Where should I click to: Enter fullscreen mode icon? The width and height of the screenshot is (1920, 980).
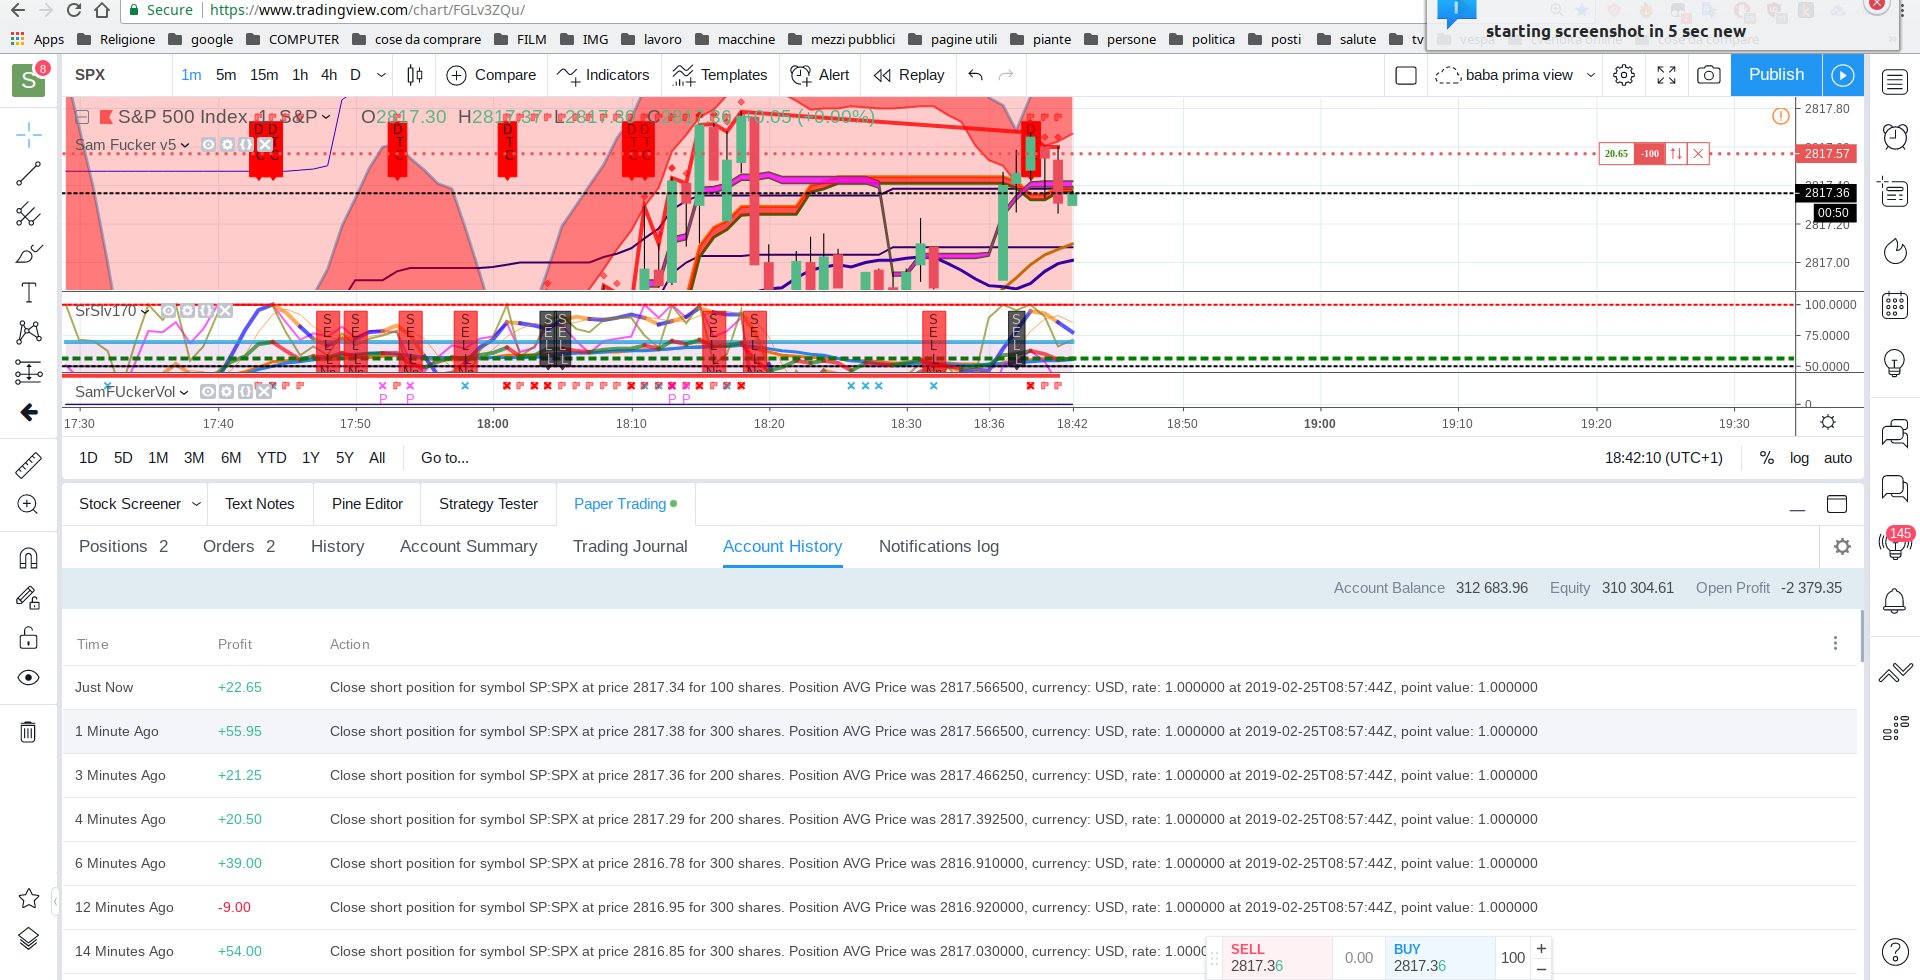pyautogui.click(x=1666, y=75)
